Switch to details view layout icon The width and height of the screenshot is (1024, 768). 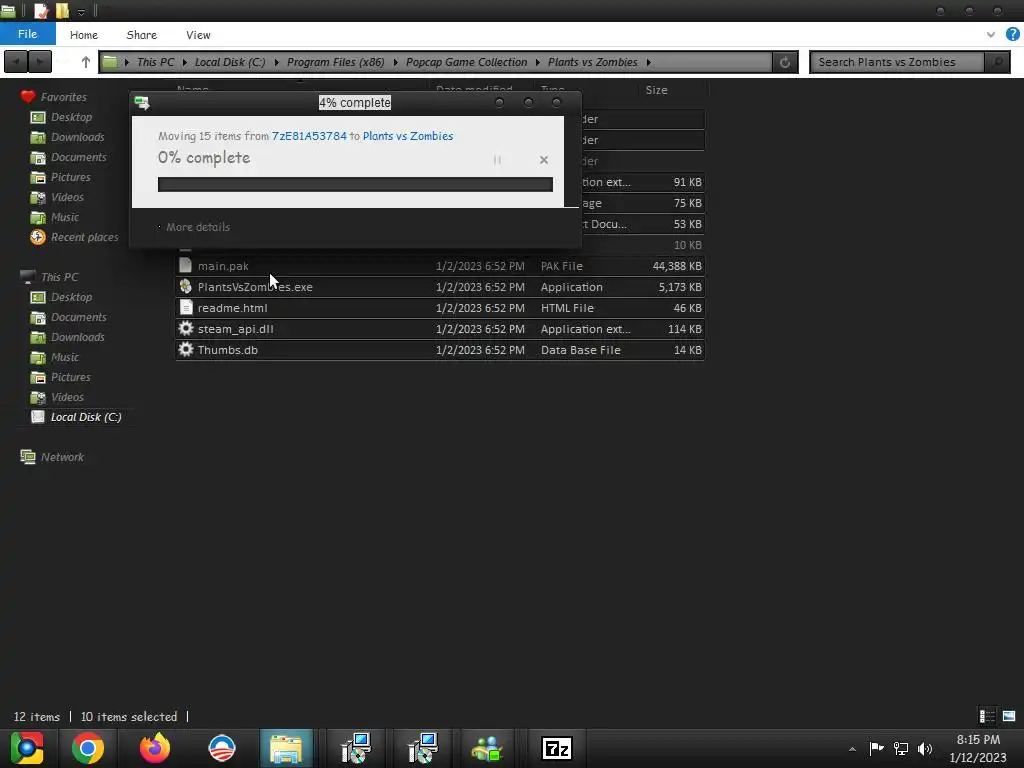(987, 716)
